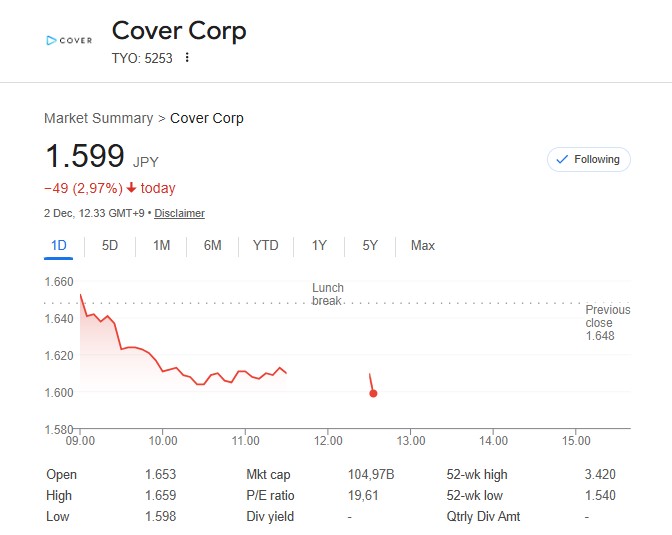Screen dimensions: 672x535
Task: Click the 09.00 time axis label
Action: 80,441
